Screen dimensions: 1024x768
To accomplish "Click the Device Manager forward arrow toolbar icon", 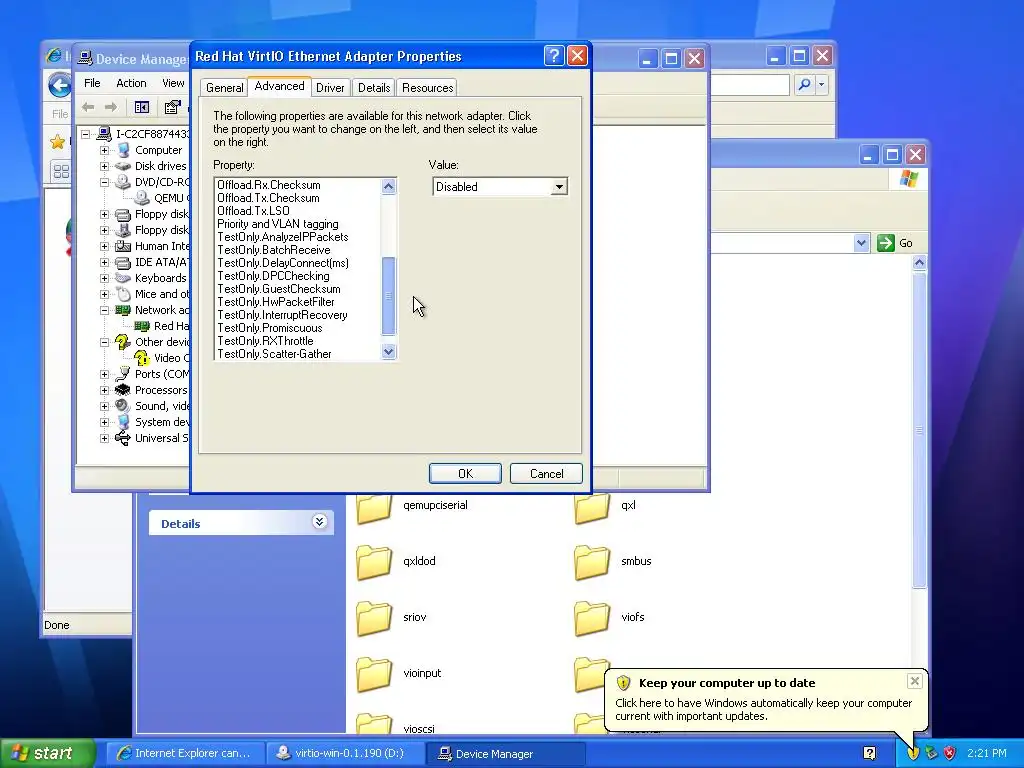I will pyautogui.click(x=111, y=107).
